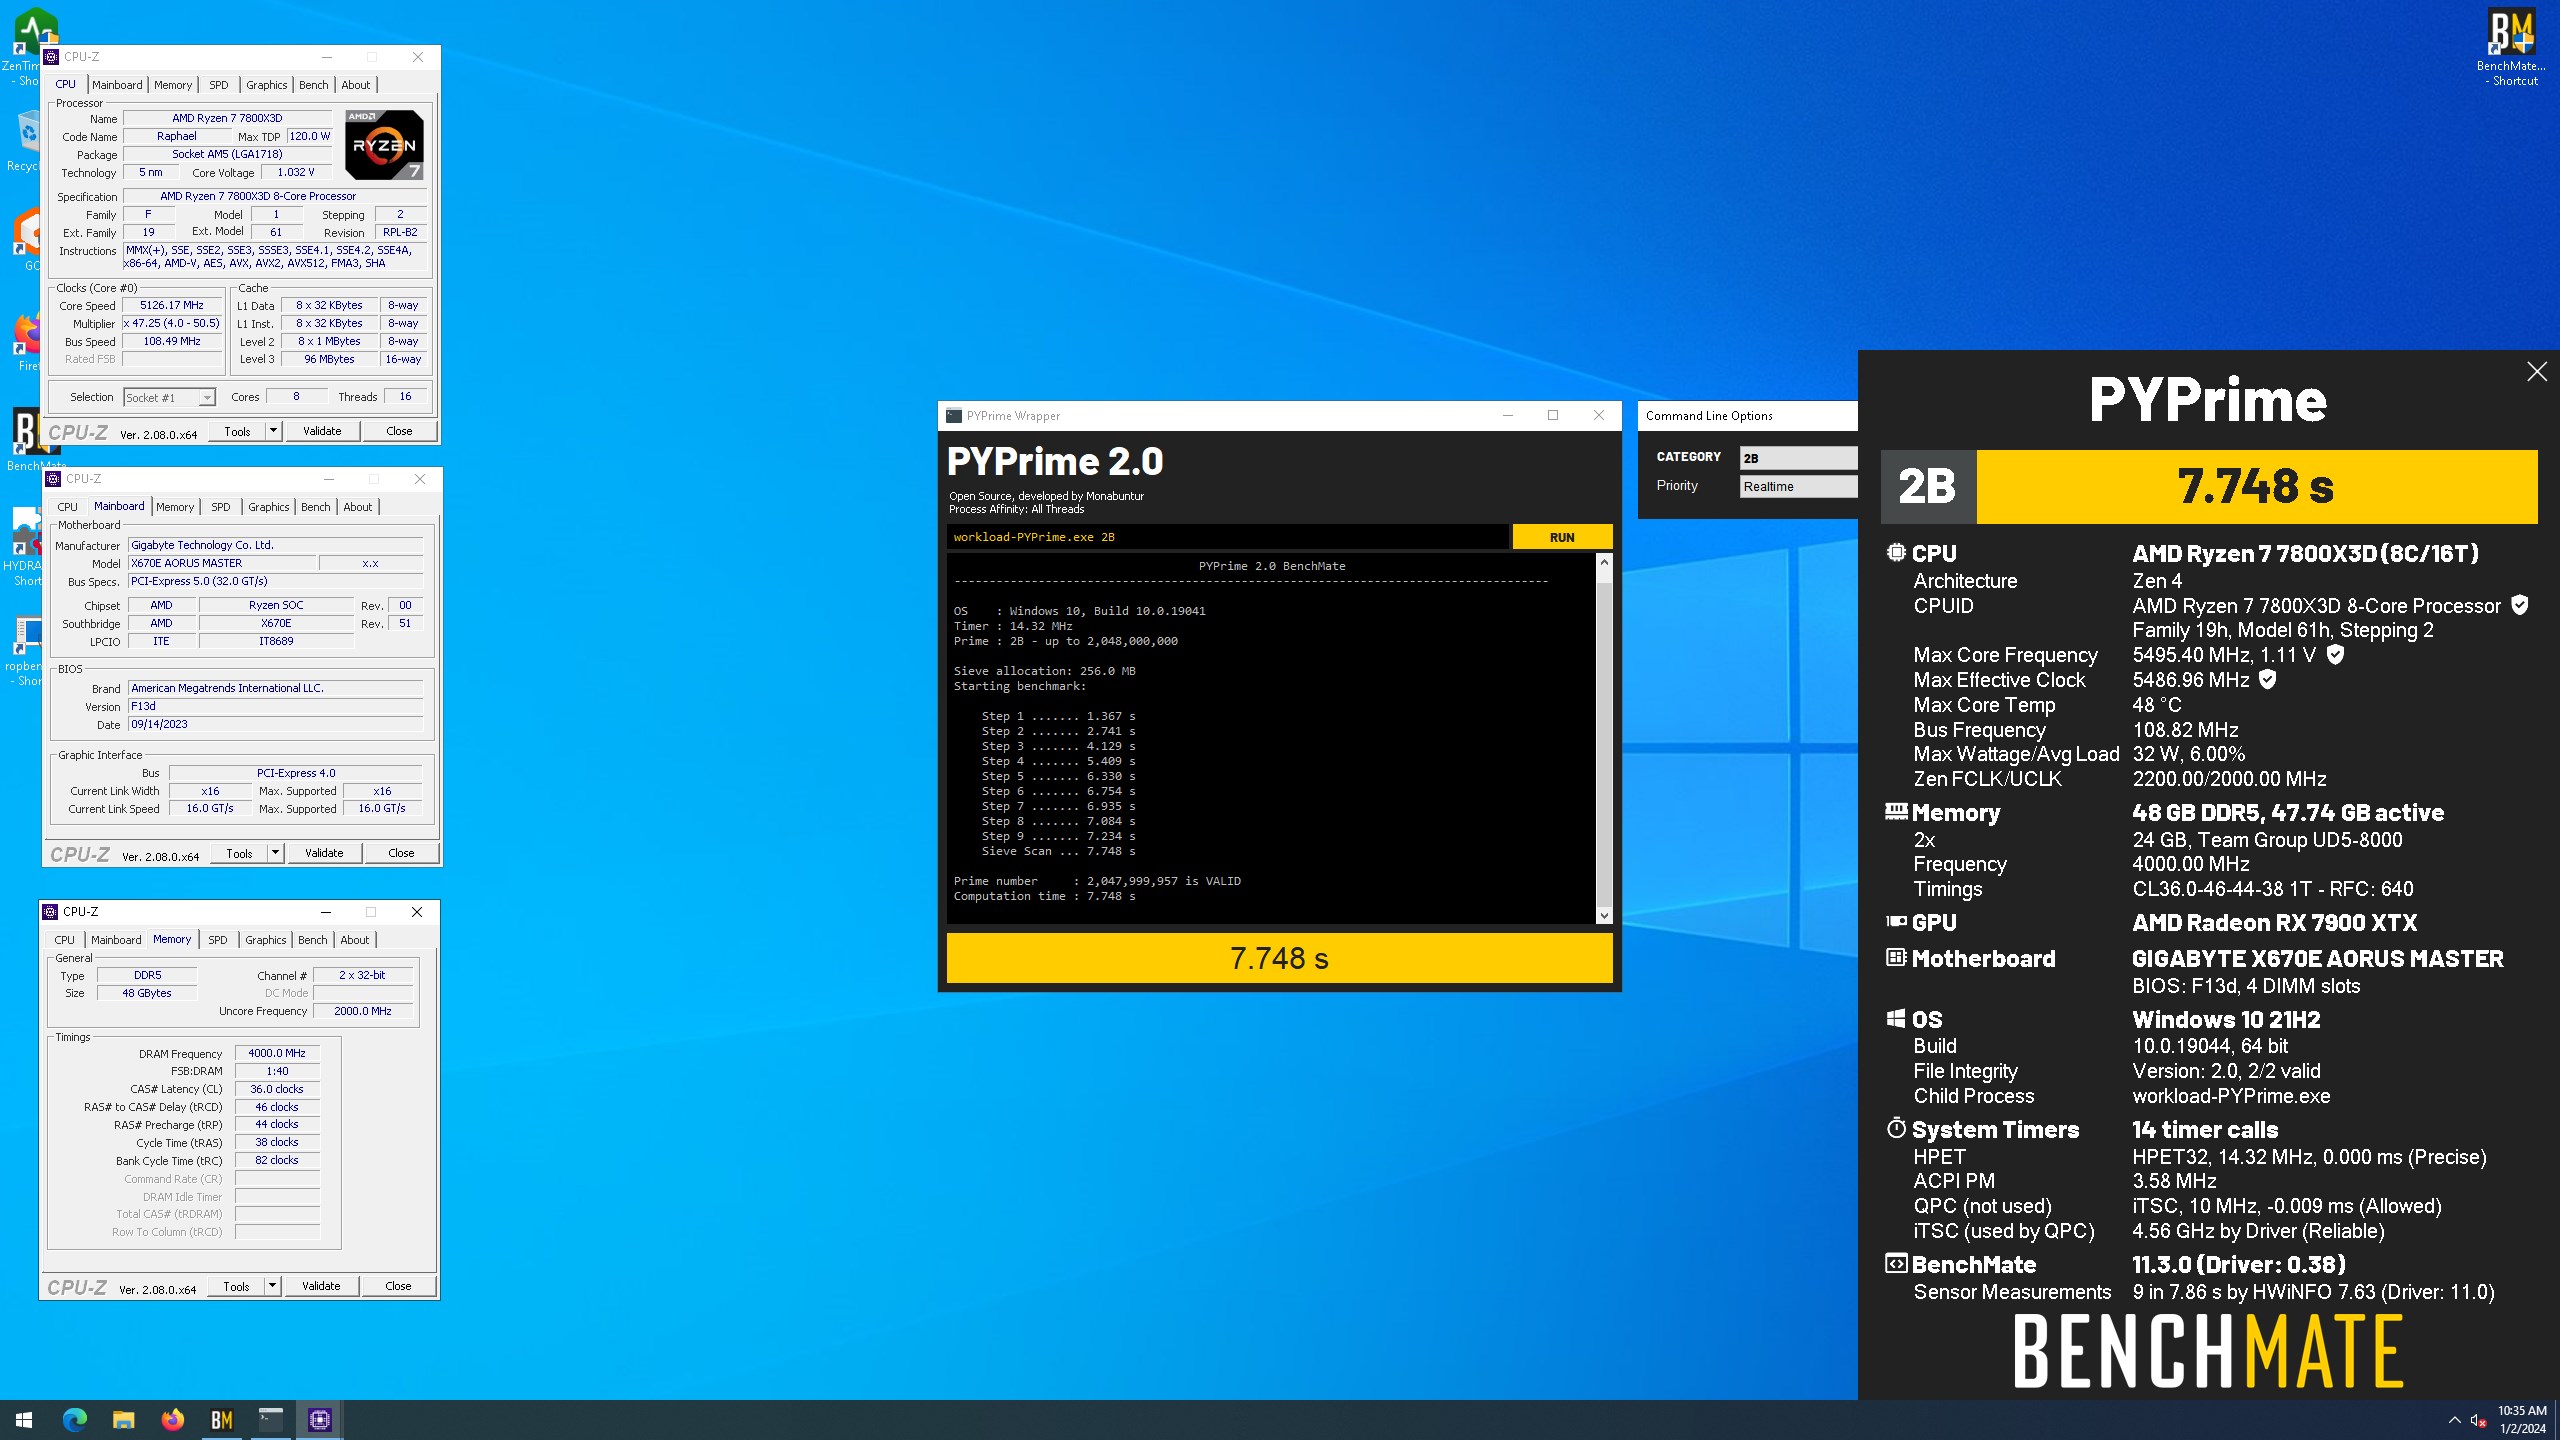The height and width of the screenshot is (1440, 2560).
Task: Open File Explorer from taskbar
Action: (123, 1419)
